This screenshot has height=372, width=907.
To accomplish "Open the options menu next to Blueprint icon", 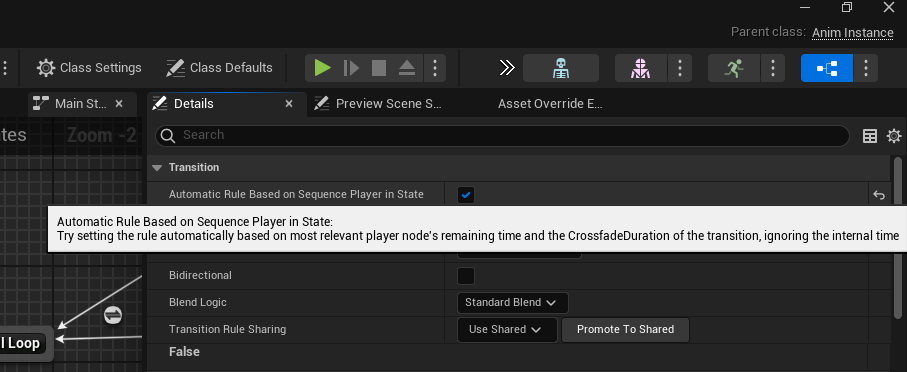I will [x=866, y=68].
